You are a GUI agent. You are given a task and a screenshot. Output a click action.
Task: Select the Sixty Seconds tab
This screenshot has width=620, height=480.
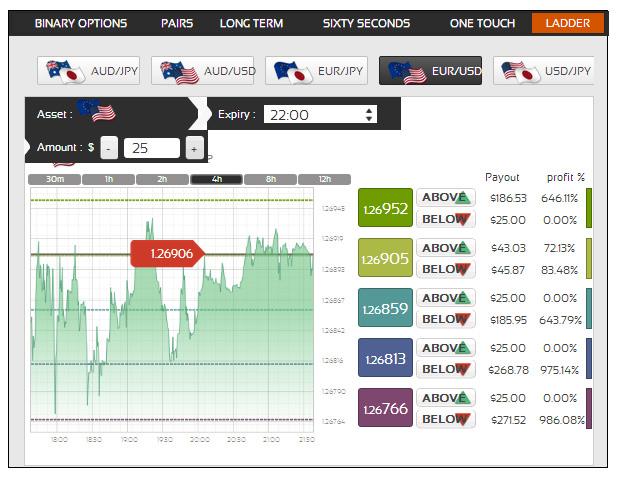[366, 23]
